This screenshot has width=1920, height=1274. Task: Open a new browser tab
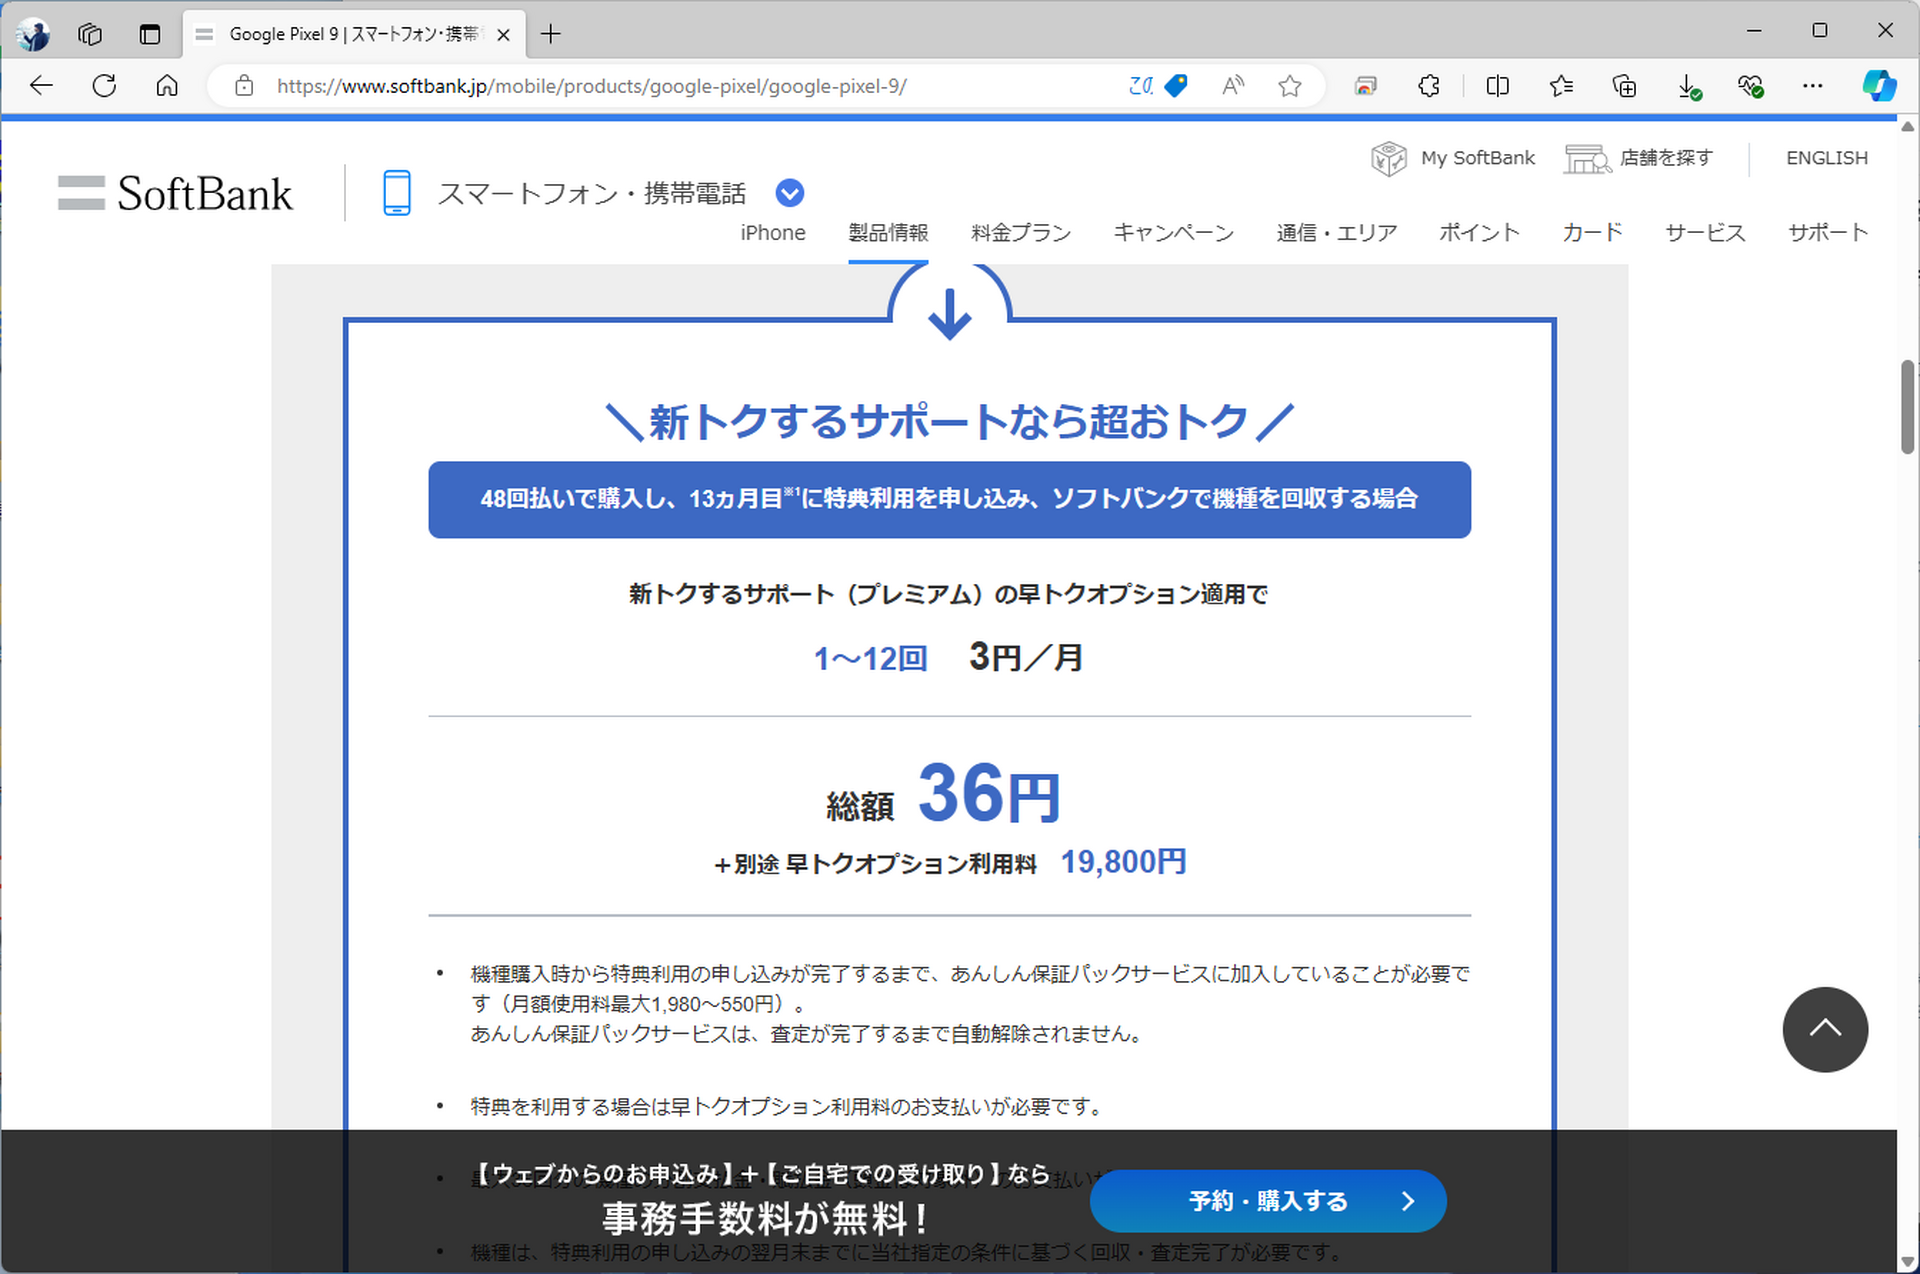point(550,34)
